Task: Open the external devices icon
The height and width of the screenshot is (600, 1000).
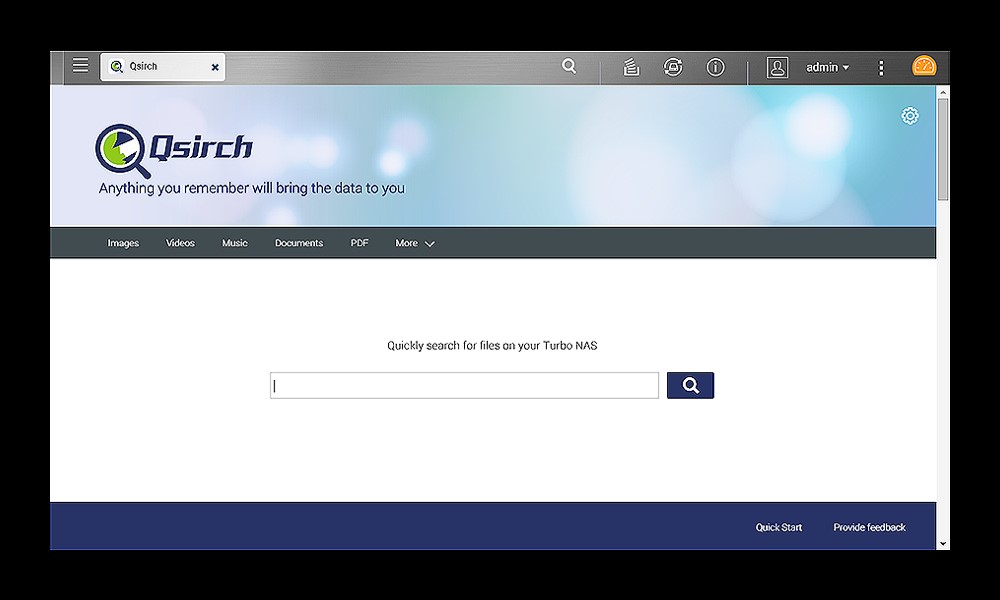Action: [x=673, y=67]
